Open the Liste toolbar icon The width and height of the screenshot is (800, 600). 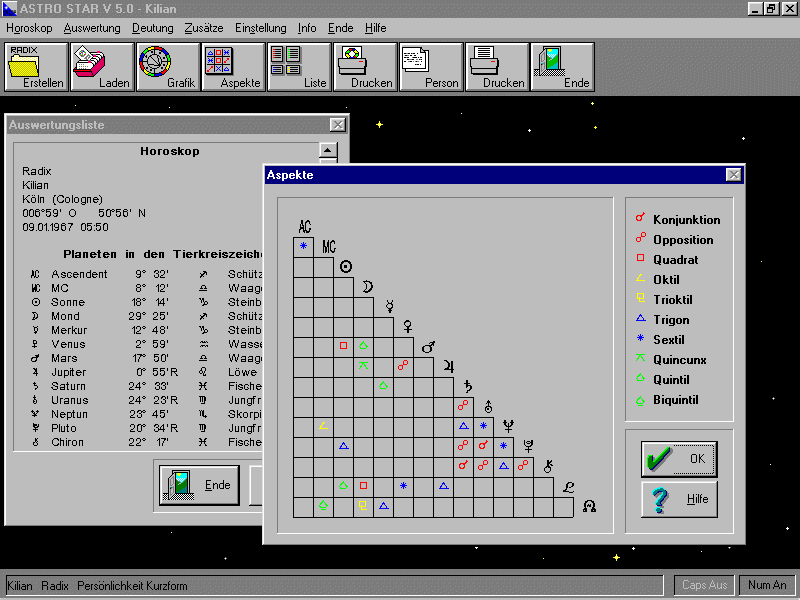(x=300, y=67)
